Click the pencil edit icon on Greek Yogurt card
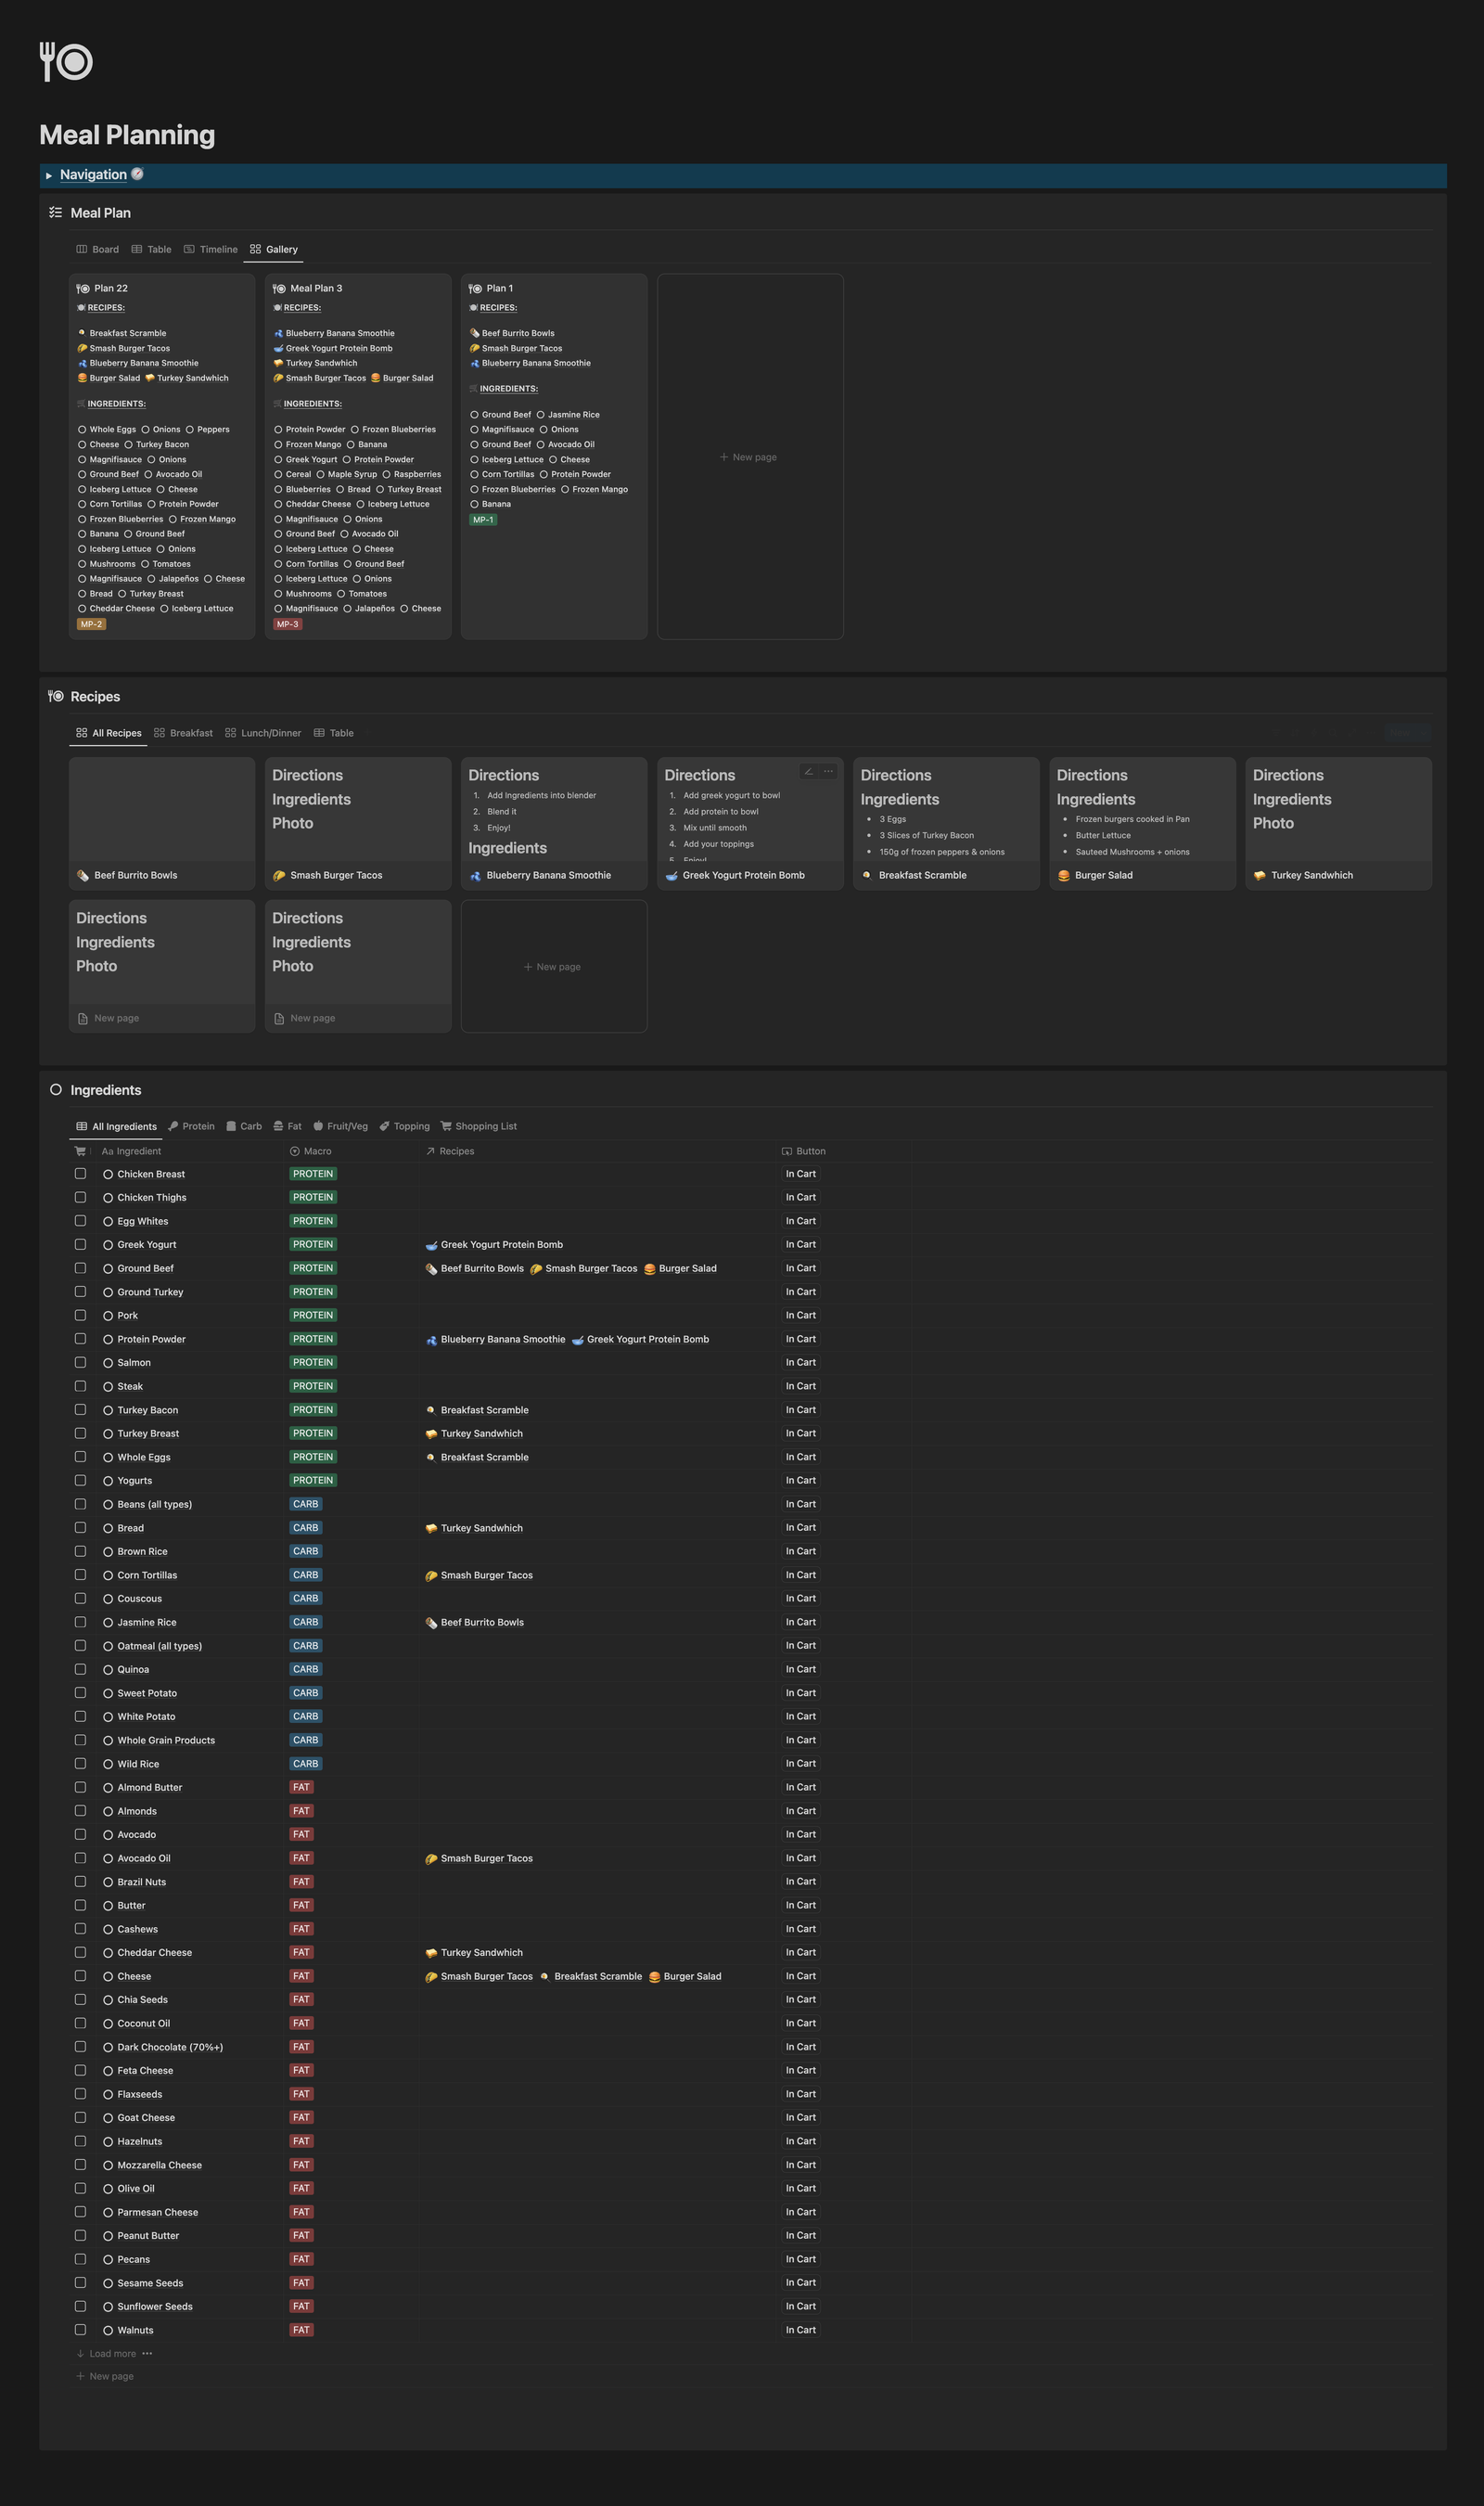The height and width of the screenshot is (2506, 1484). pos(808,771)
